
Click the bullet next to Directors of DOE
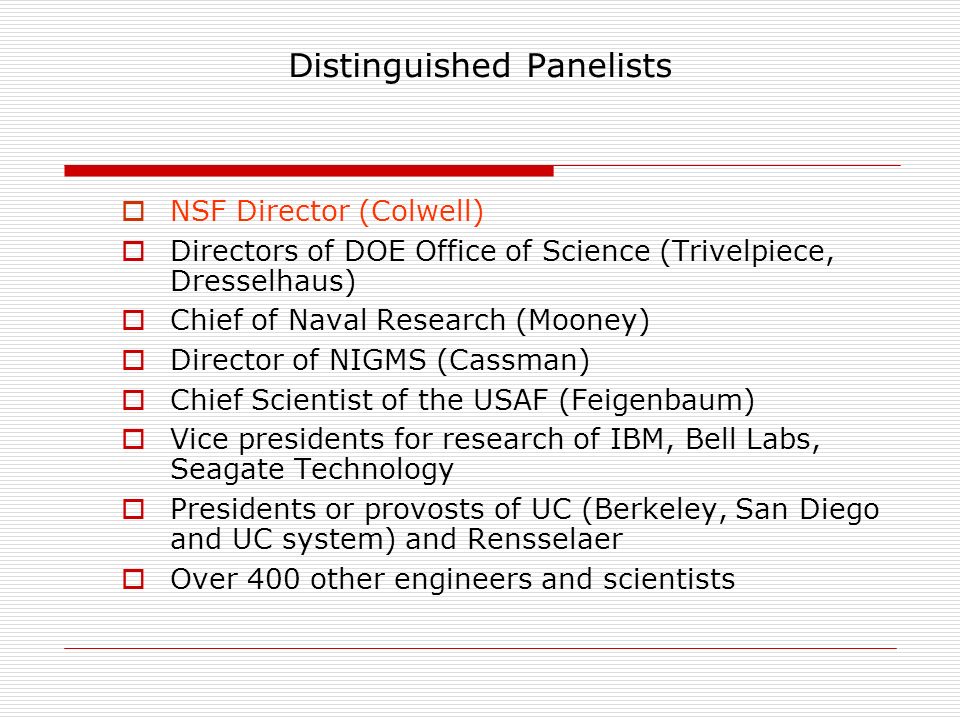(133, 251)
